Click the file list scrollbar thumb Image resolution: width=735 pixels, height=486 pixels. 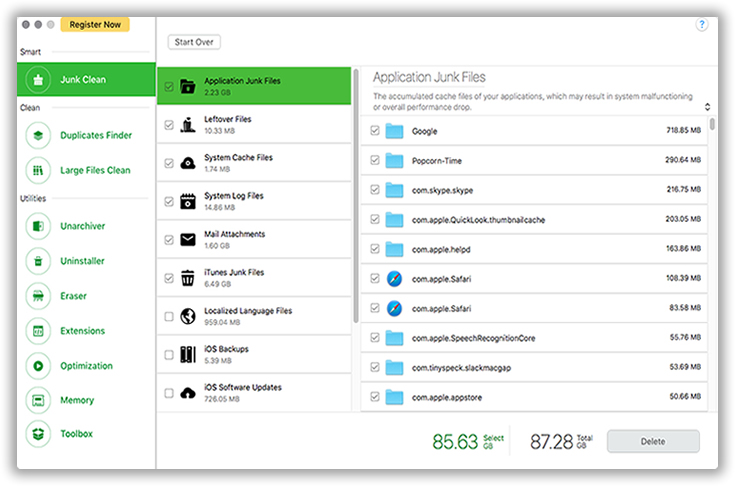pyautogui.click(x=712, y=124)
